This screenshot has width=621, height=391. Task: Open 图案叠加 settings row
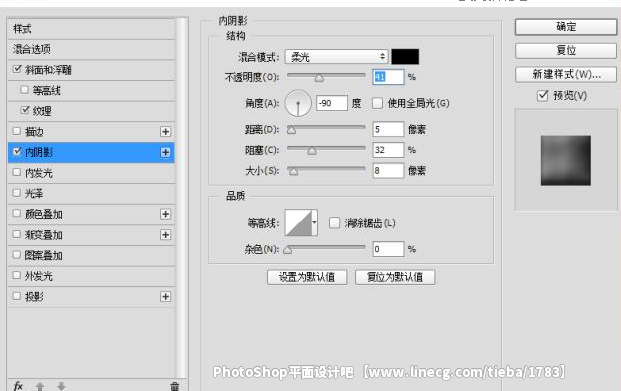(x=91, y=256)
